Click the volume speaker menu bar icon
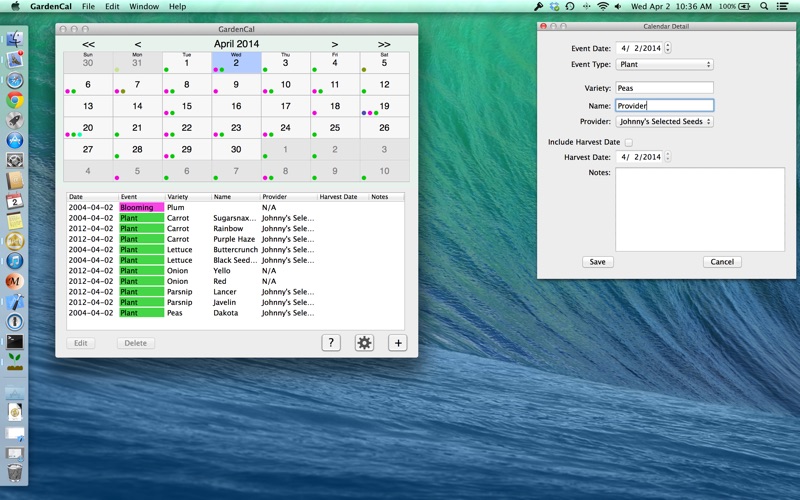 coord(618,6)
